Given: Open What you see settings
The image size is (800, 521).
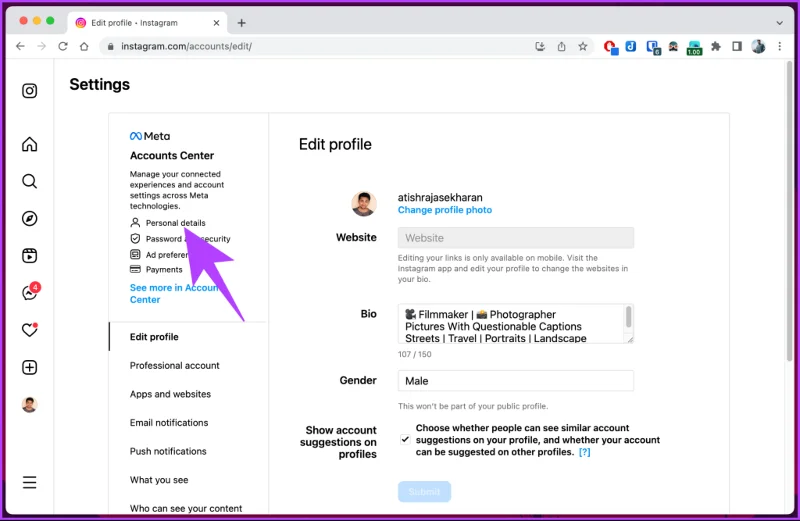Looking at the screenshot, I should pos(159,480).
